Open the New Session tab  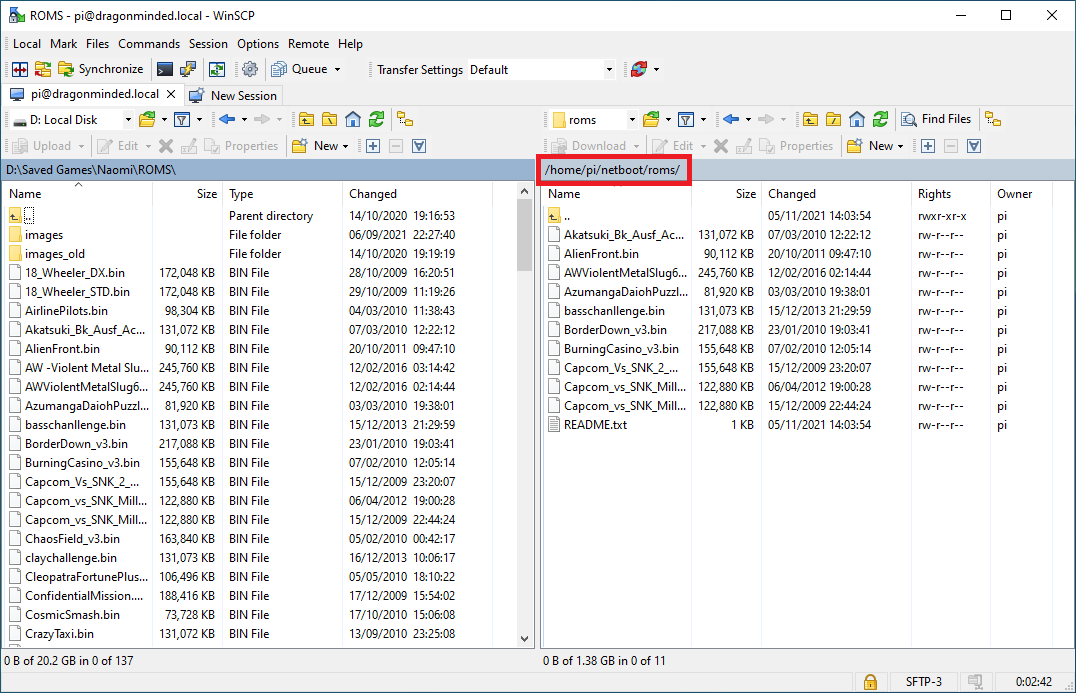point(234,95)
